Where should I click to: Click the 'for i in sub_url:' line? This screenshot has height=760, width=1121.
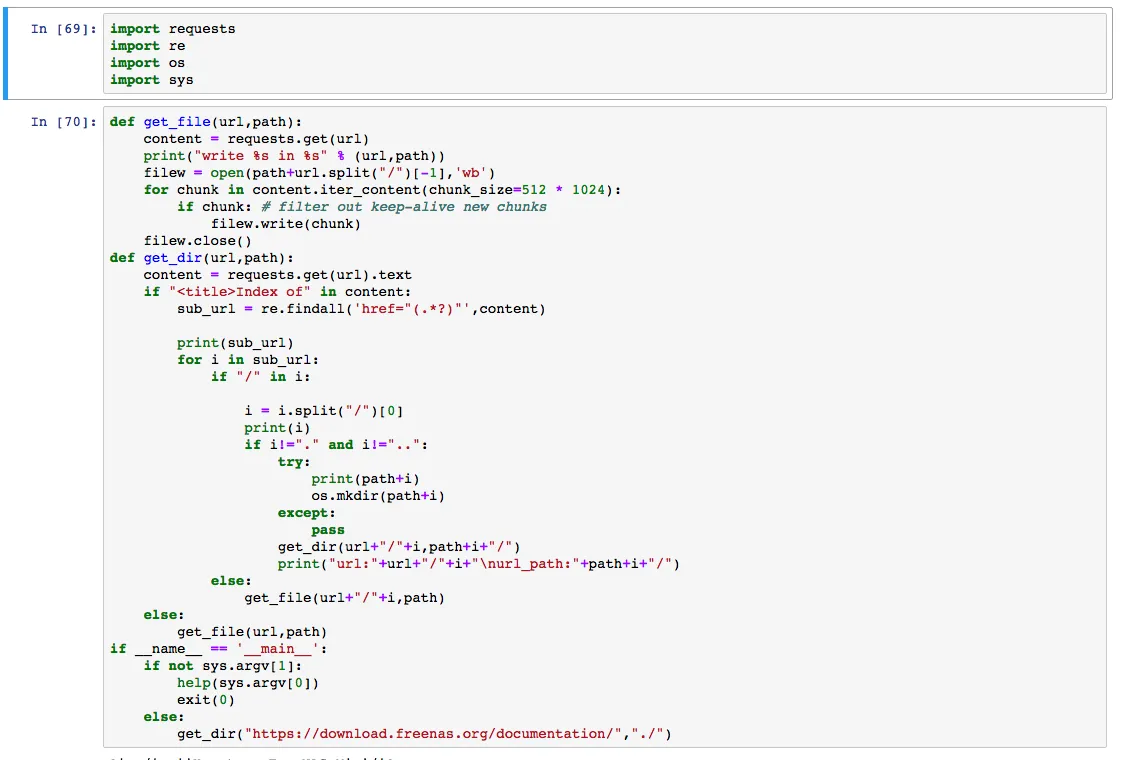click(247, 360)
